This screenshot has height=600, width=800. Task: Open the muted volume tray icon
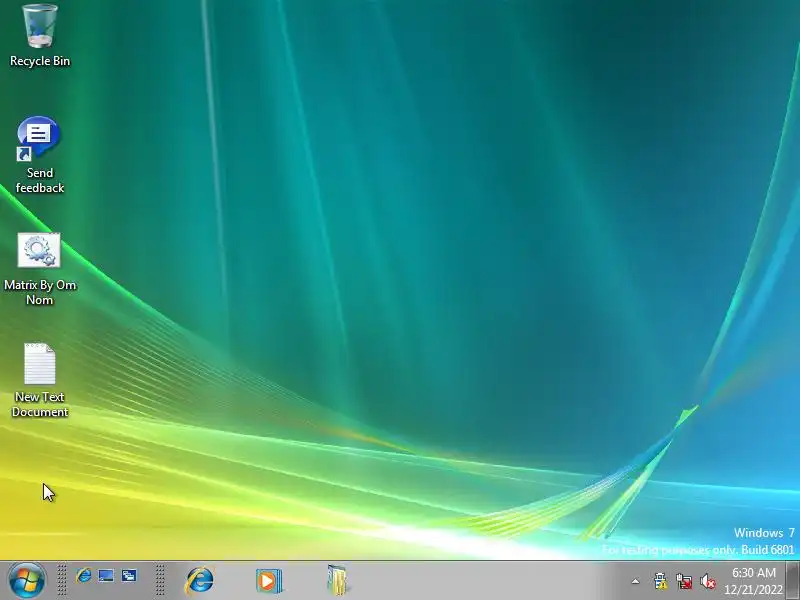point(708,581)
